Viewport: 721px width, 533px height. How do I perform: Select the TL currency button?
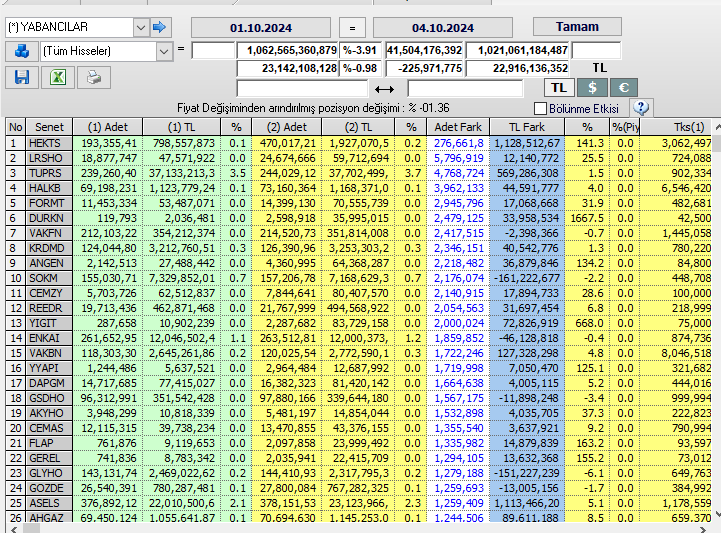click(559, 88)
